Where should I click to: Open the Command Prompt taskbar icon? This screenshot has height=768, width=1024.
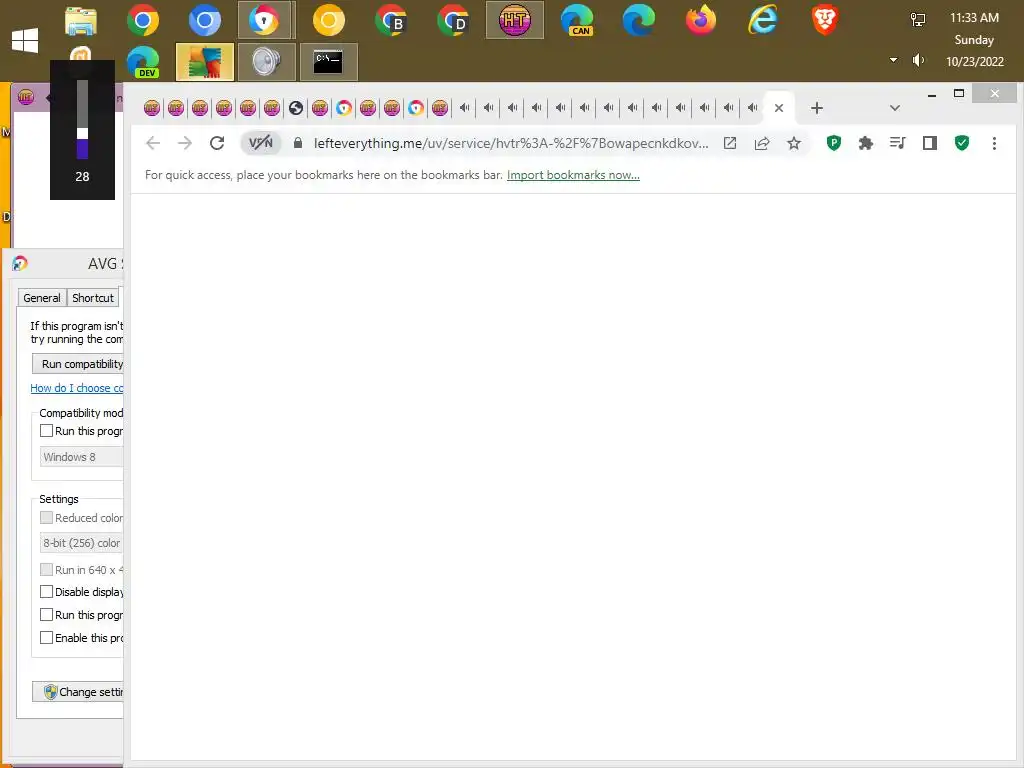[328, 62]
